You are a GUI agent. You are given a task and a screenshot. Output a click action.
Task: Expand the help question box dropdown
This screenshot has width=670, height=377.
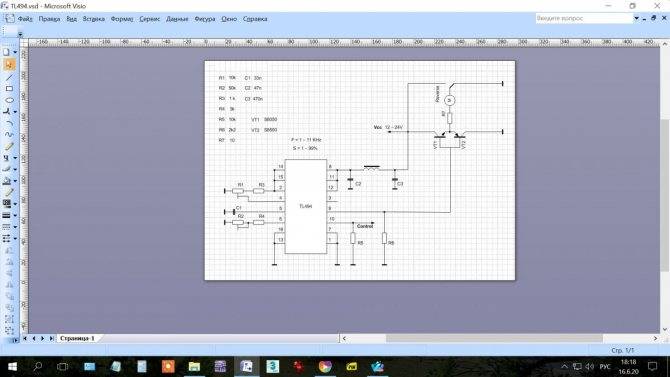(x=636, y=18)
